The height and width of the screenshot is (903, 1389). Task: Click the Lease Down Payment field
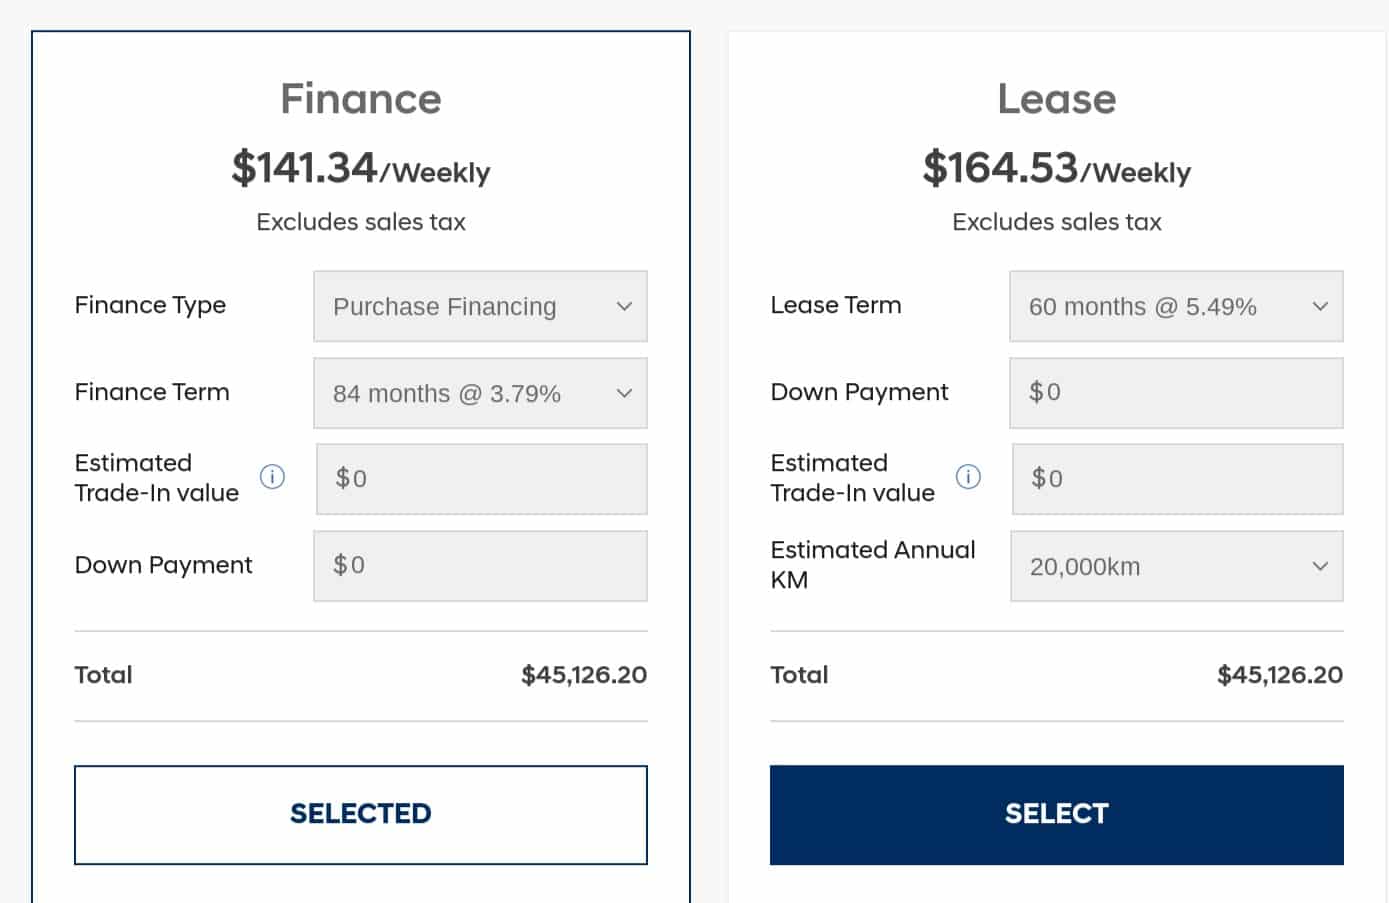coord(1176,393)
